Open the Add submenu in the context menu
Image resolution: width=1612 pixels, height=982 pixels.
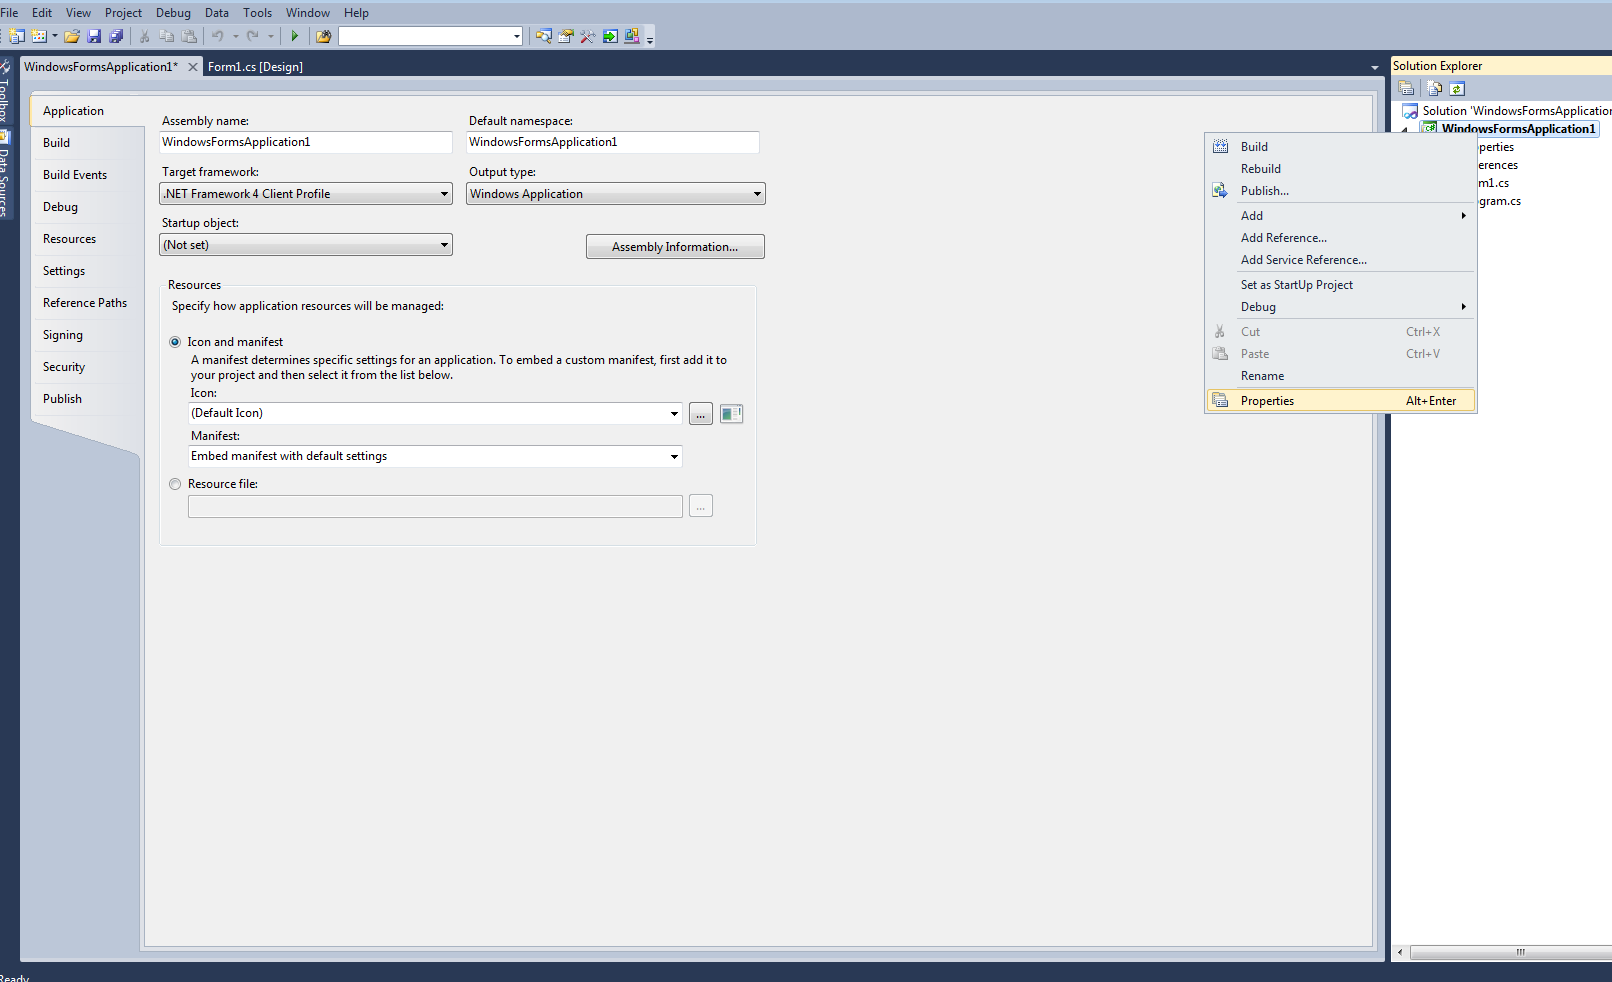point(1341,216)
